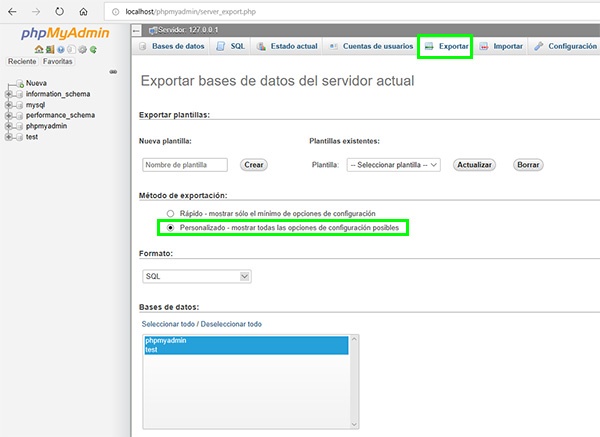Open mysql database in tree

36,105
